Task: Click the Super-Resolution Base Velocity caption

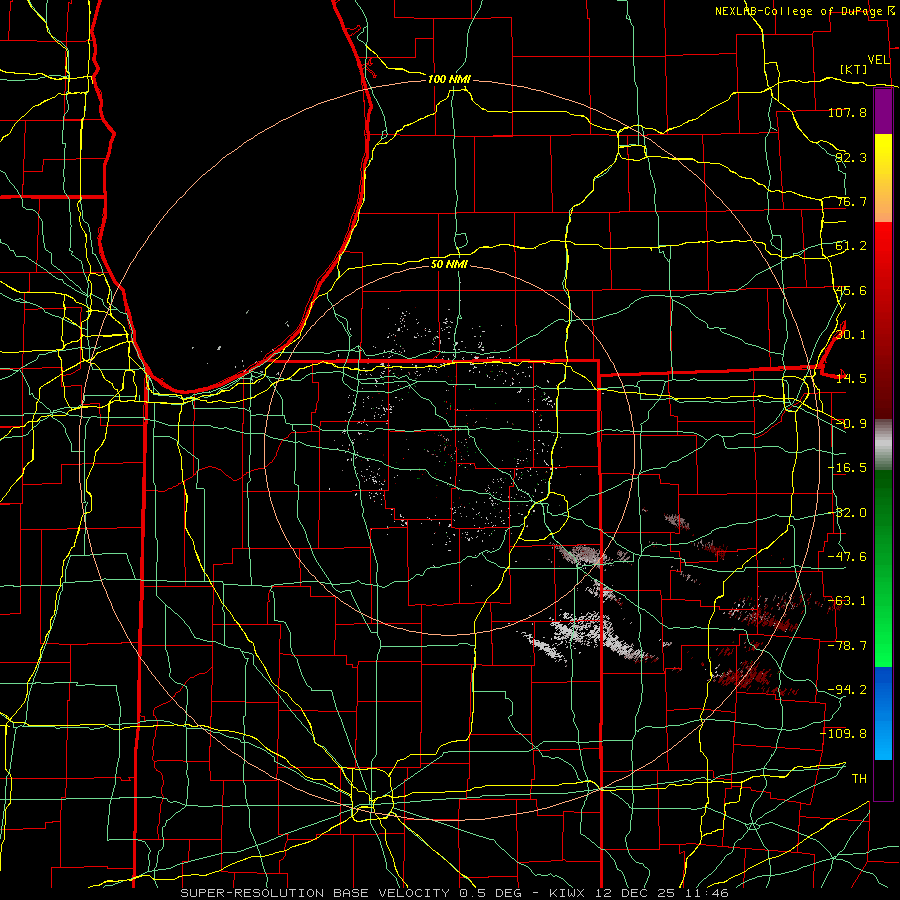Action: pyautogui.click(x=455, y=893)
